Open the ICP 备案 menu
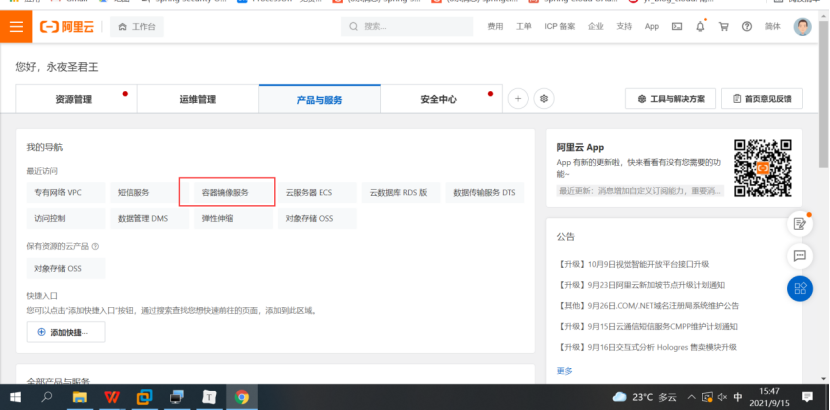 pos(560,26)
